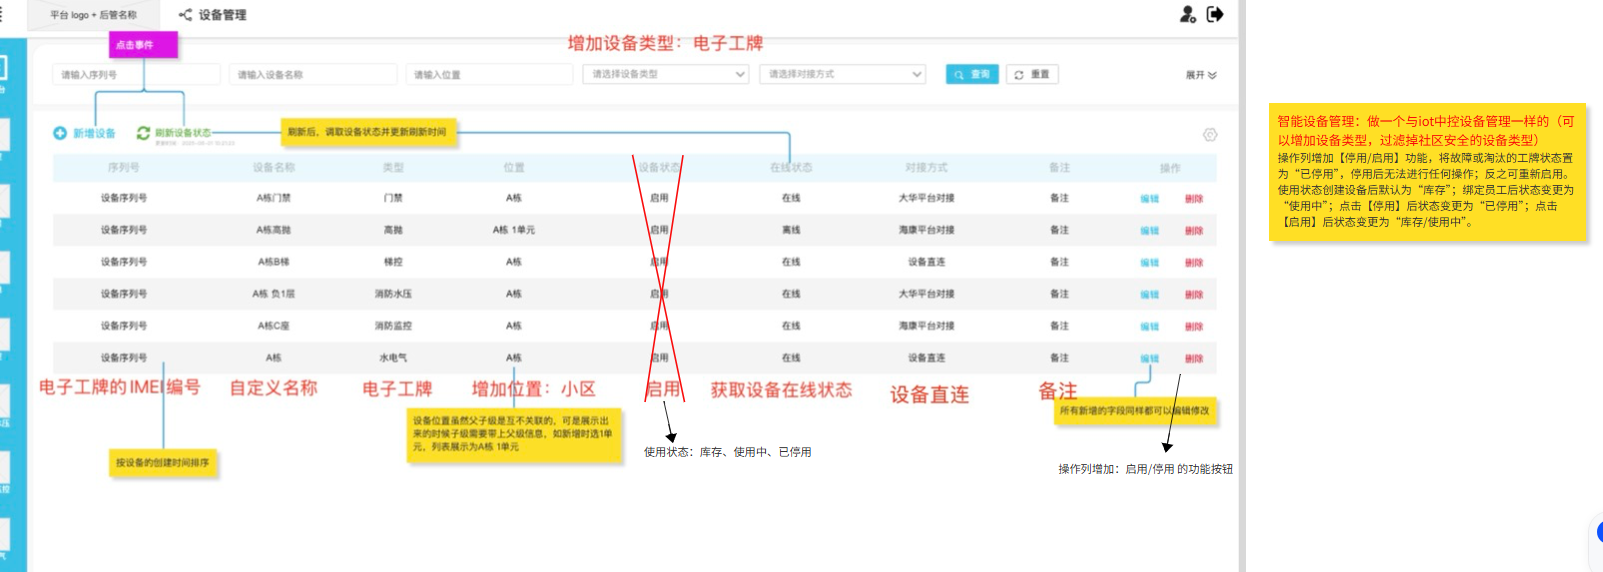Screen dimensions: 1603x572
Task: Click 编辑 for the A栋高抛 row
Action: tap(1150, 231)
